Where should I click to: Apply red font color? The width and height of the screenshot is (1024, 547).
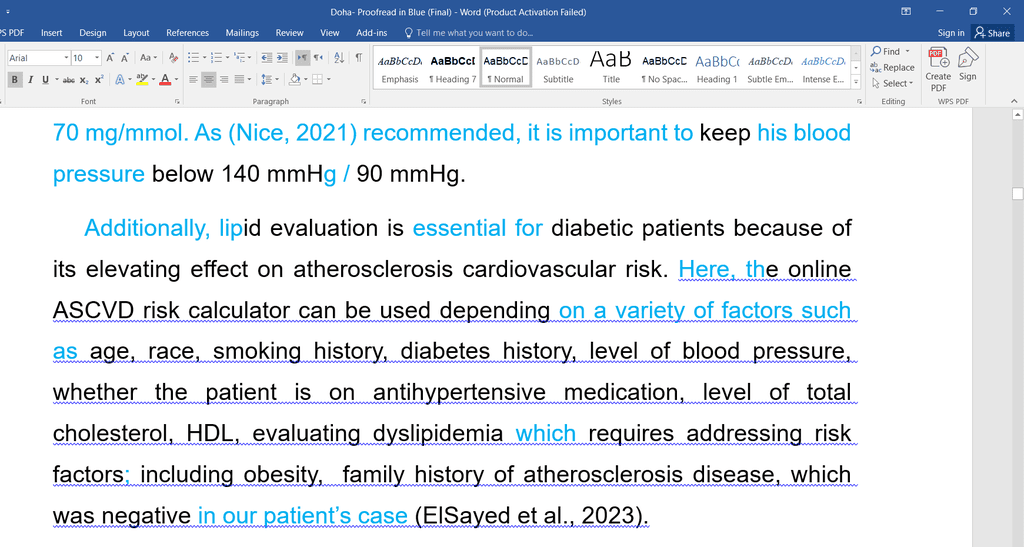pyautogui.click(x=165, y=80)
